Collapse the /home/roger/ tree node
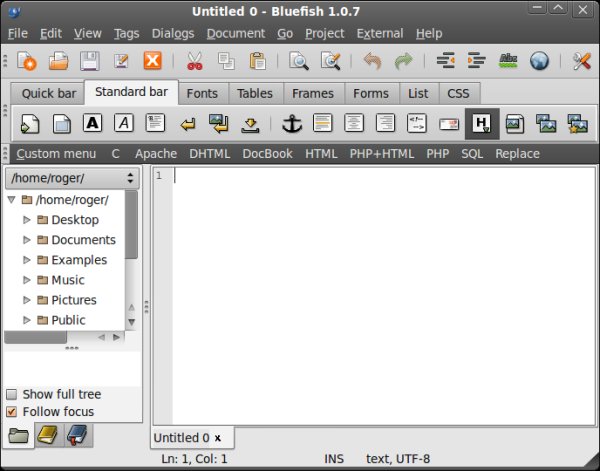Viewport: 600px width, 471px height. coord(11,199)
